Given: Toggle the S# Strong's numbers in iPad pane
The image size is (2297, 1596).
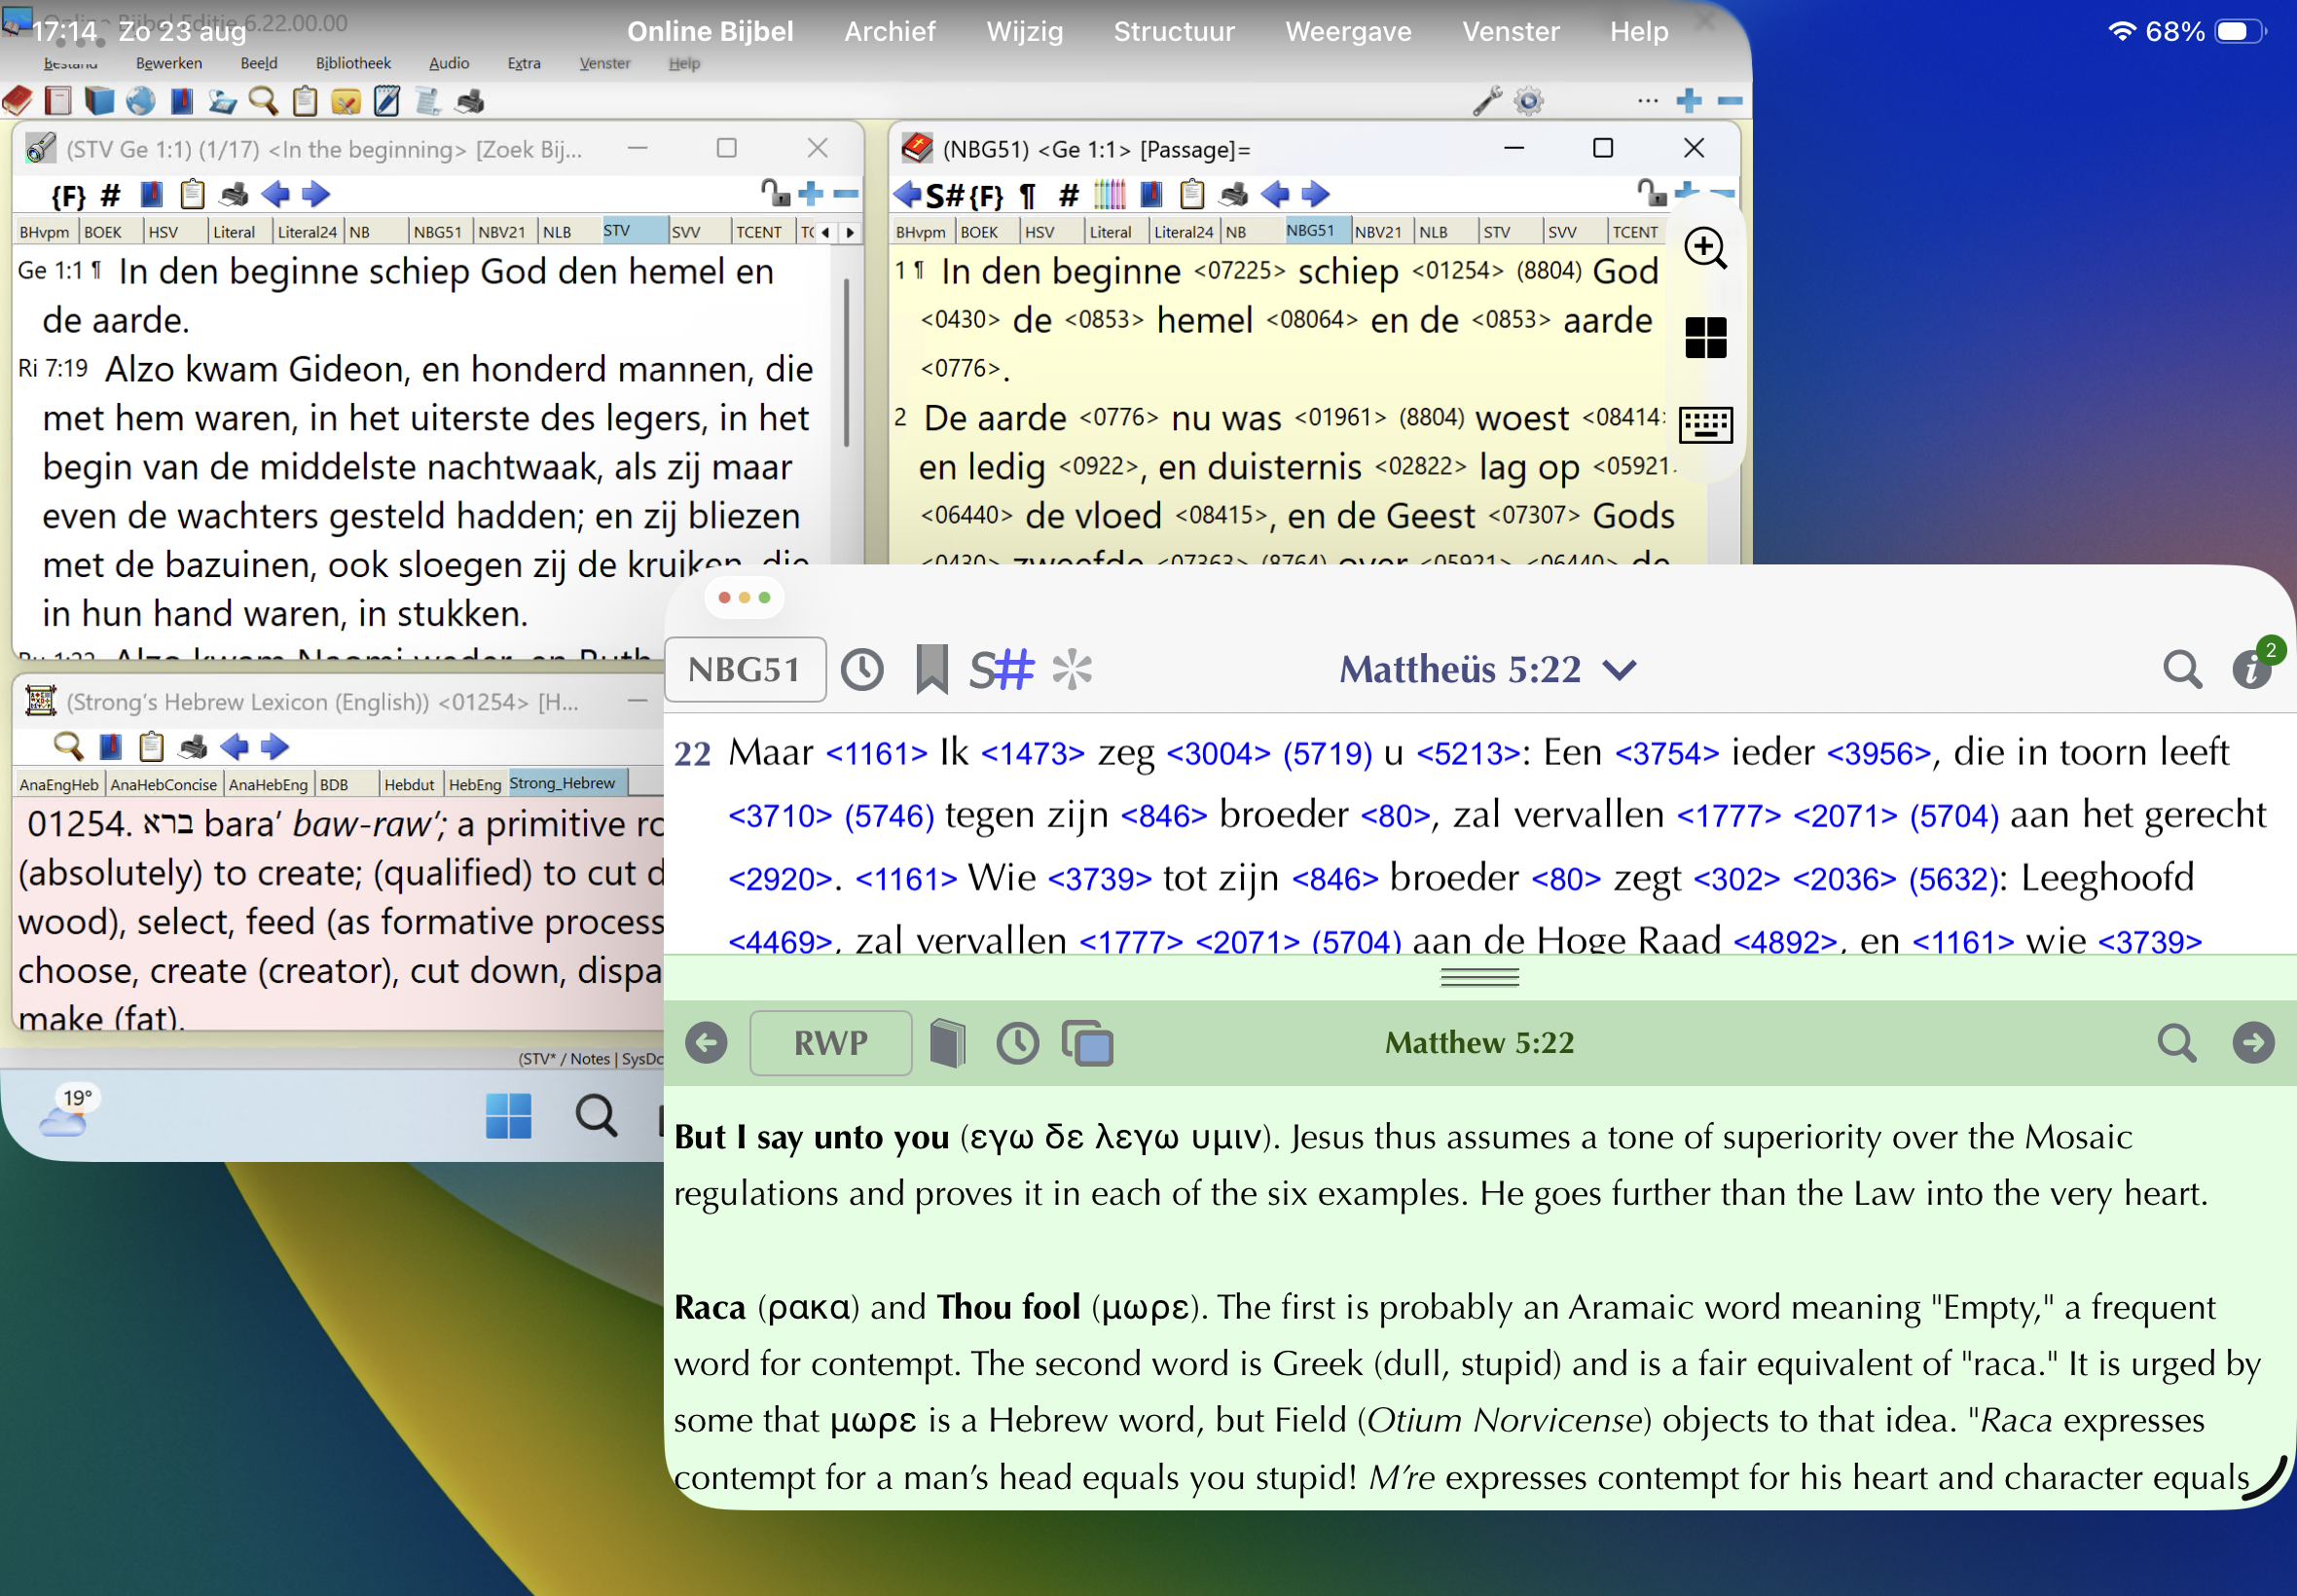Looking at the screenshot, I should (x=1001, y=670).
